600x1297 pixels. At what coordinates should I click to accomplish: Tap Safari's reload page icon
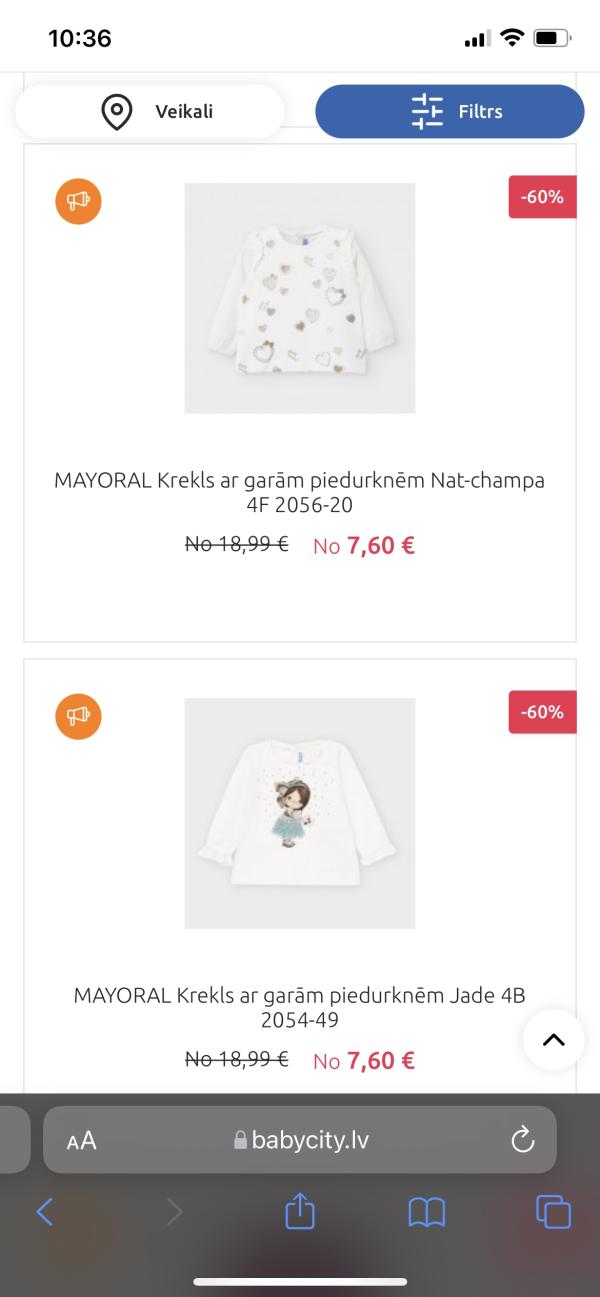pos(522,1140)
